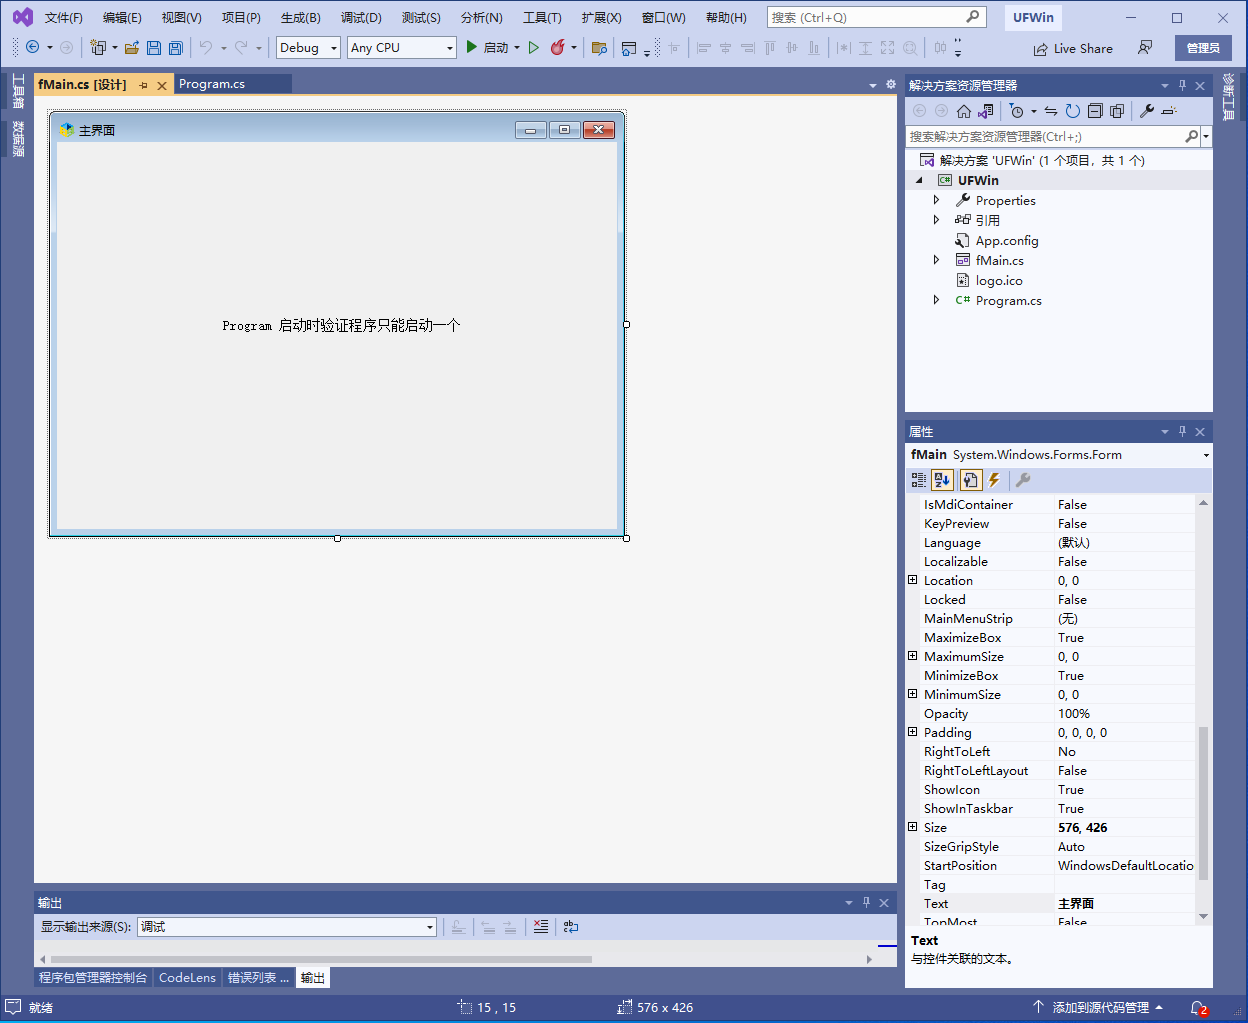
Task: Click 添加到源代码管理 in status bar
Action: (1098, 1008)
